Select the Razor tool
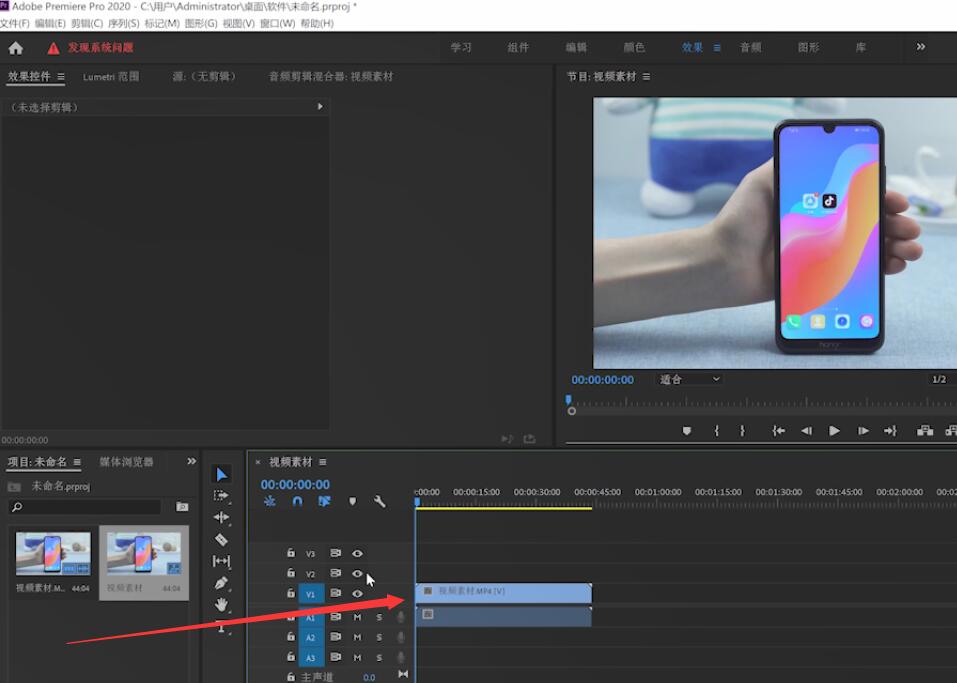 [221, 540]
